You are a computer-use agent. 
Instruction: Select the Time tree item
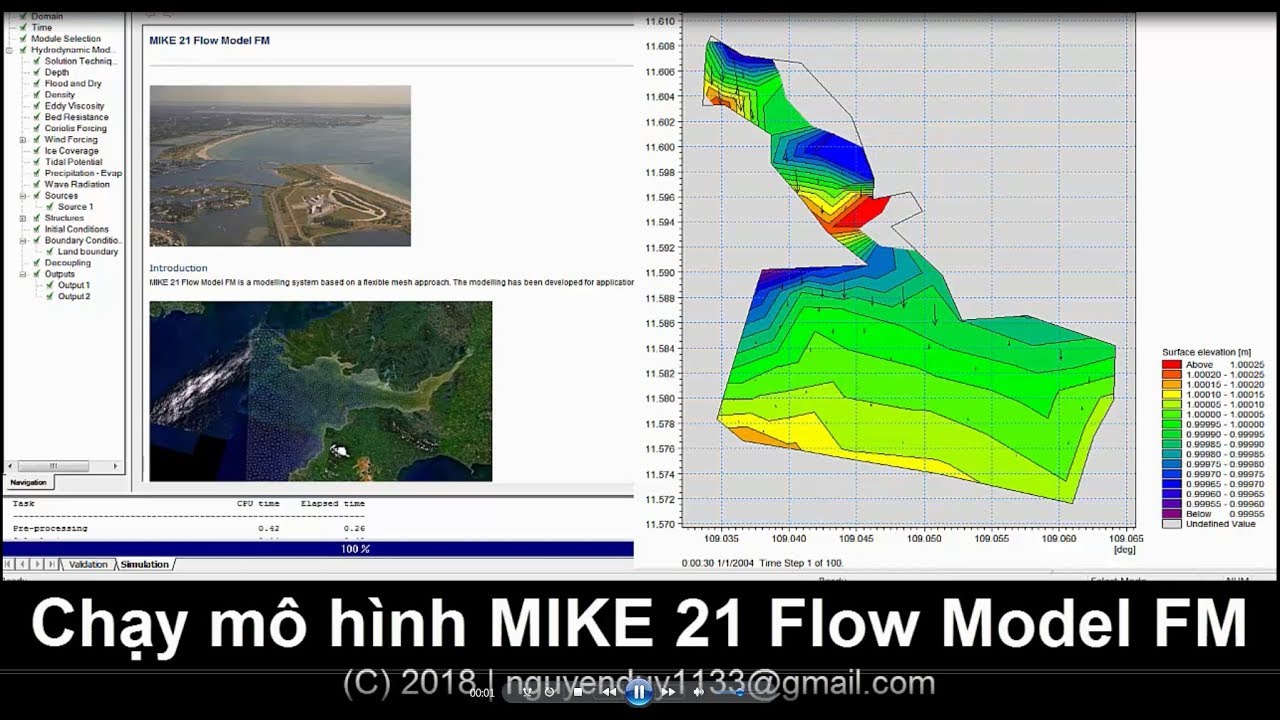(x=41, y=28)
